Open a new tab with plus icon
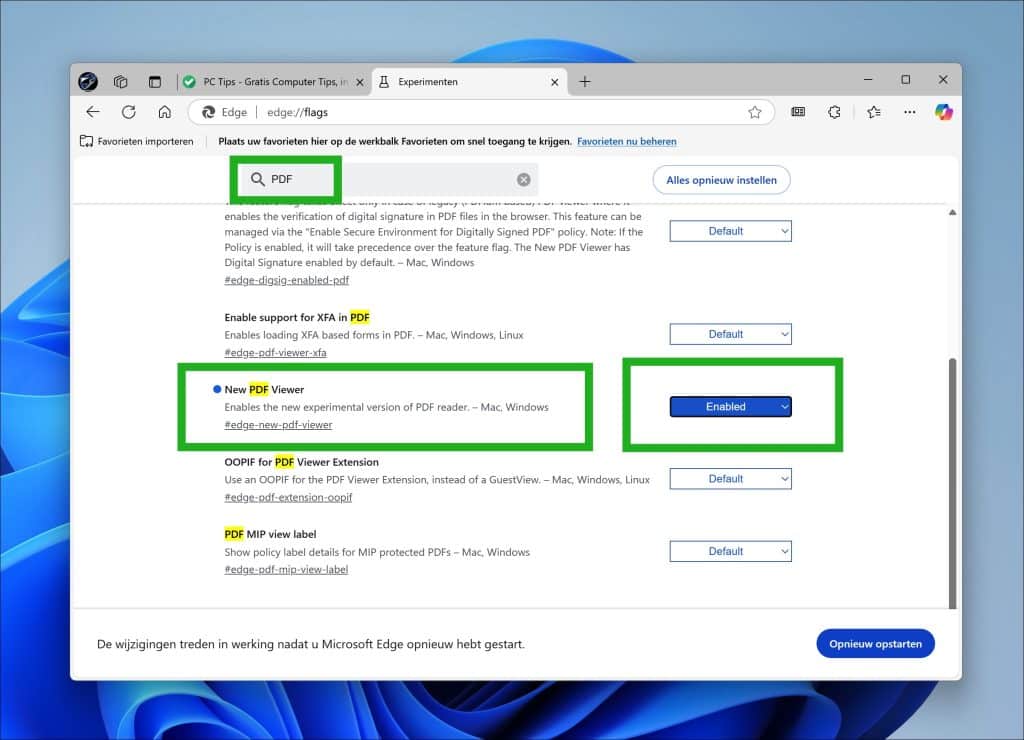 pos(584,82)
